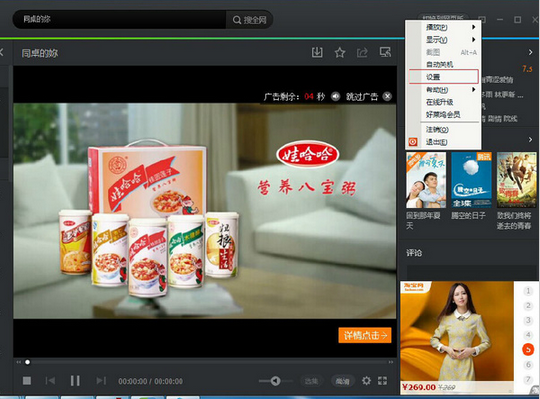
Task: Favorite the video with star icon
Action: pyautogui.click(x=340, y=53)
